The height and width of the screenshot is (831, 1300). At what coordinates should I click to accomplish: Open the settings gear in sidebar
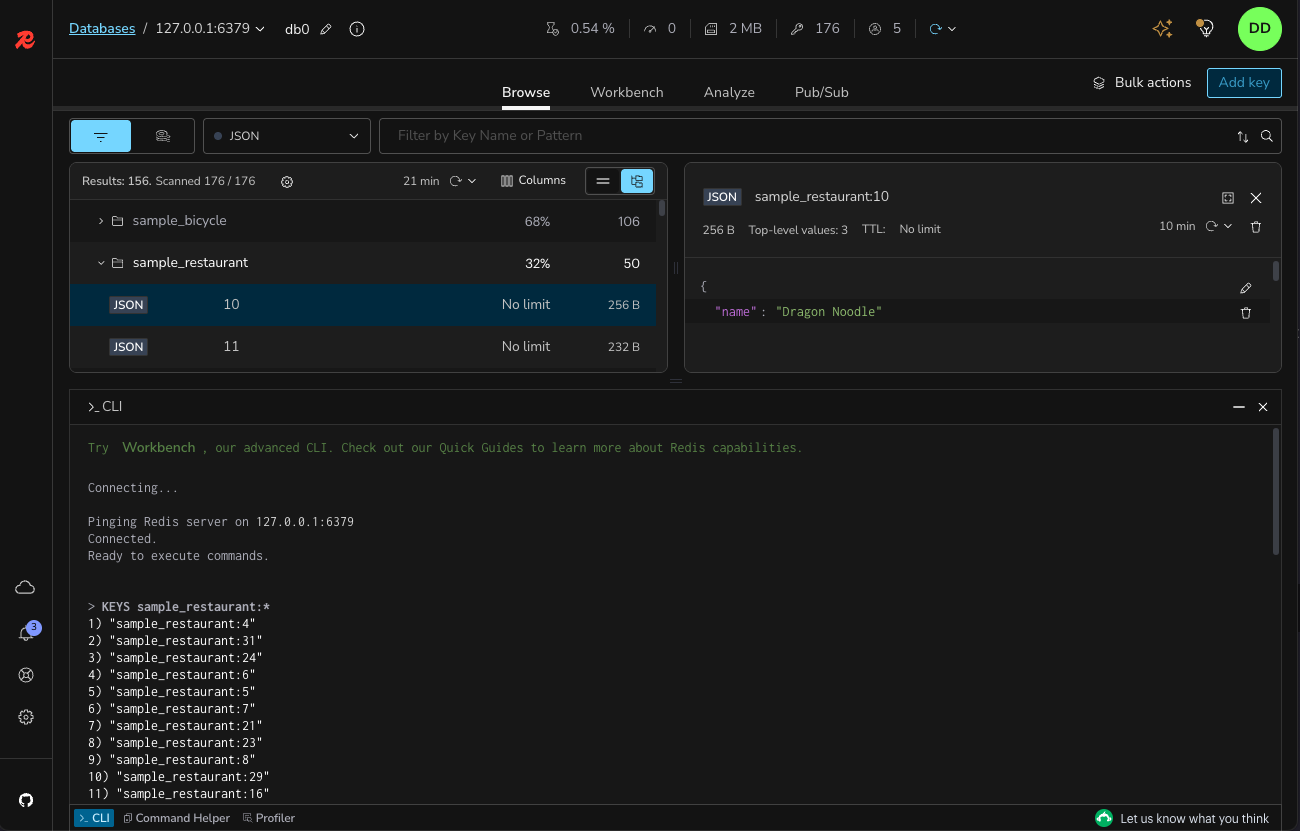point(26,717)
